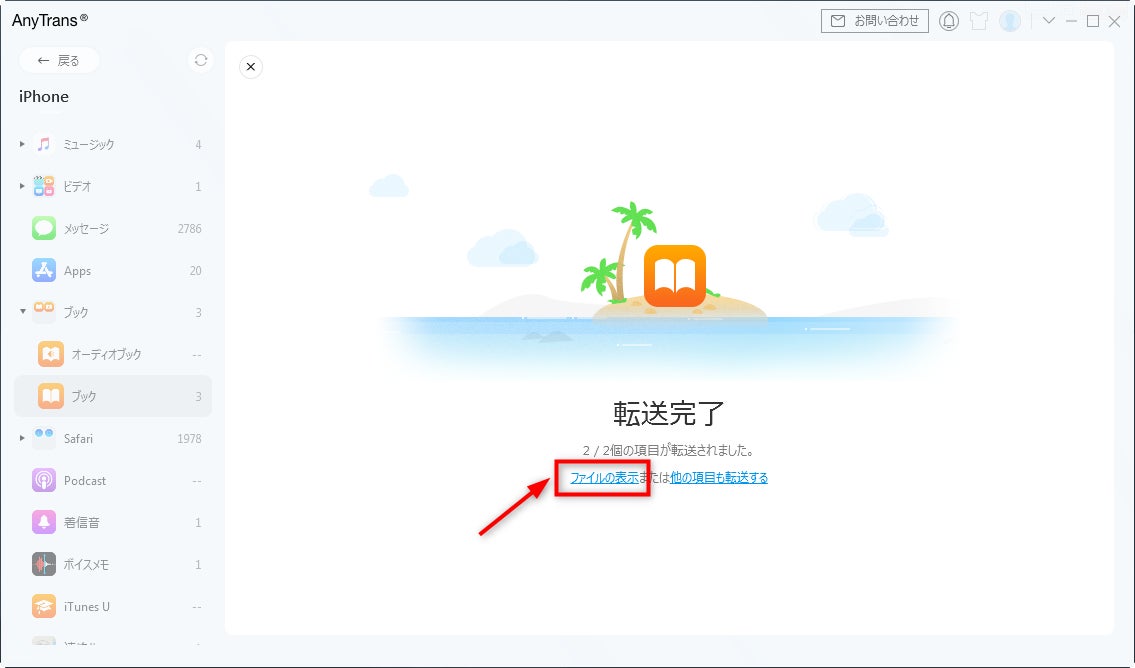Select the Audiobooks (オーディオブック) icon
Viewport: 1135px width, 668px height.
(51, 354)
